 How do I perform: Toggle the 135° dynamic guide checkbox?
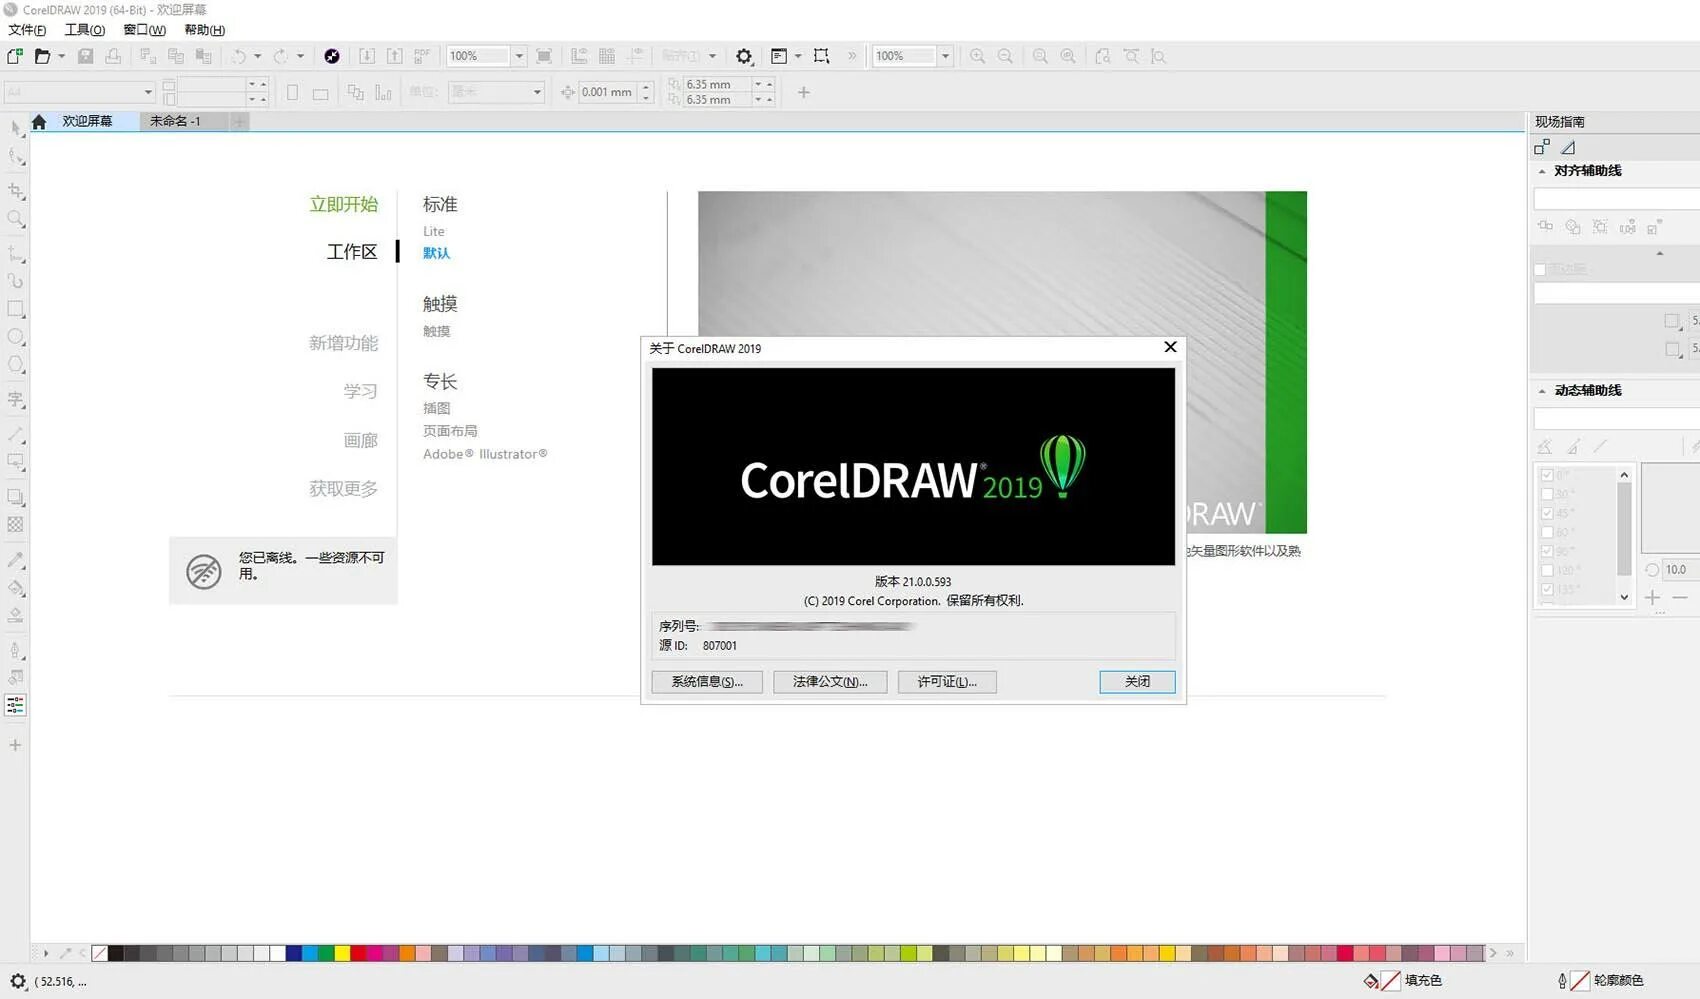pyautogui.click(x=1547, y=589)
